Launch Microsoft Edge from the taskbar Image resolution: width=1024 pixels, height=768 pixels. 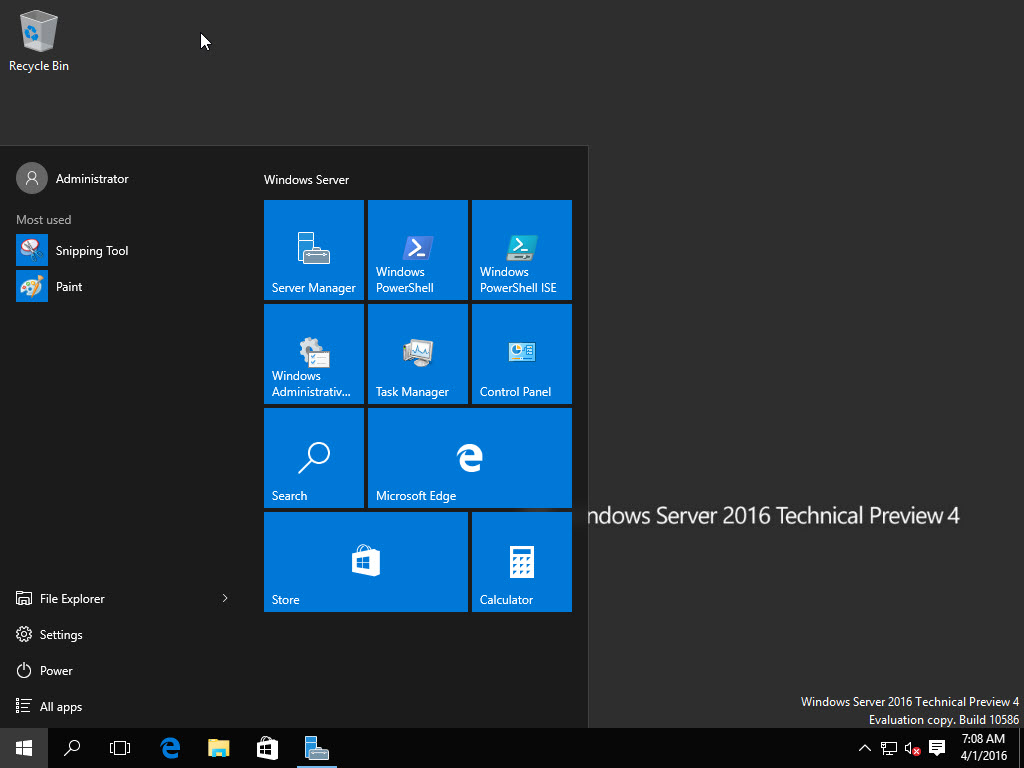(170, 748)
